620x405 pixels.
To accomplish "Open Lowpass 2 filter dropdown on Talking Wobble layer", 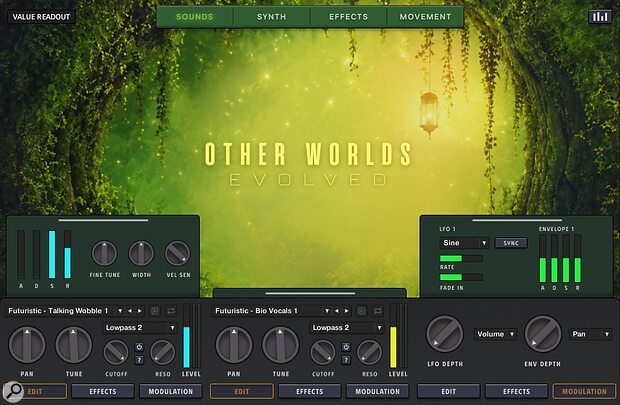I will 140,328.
